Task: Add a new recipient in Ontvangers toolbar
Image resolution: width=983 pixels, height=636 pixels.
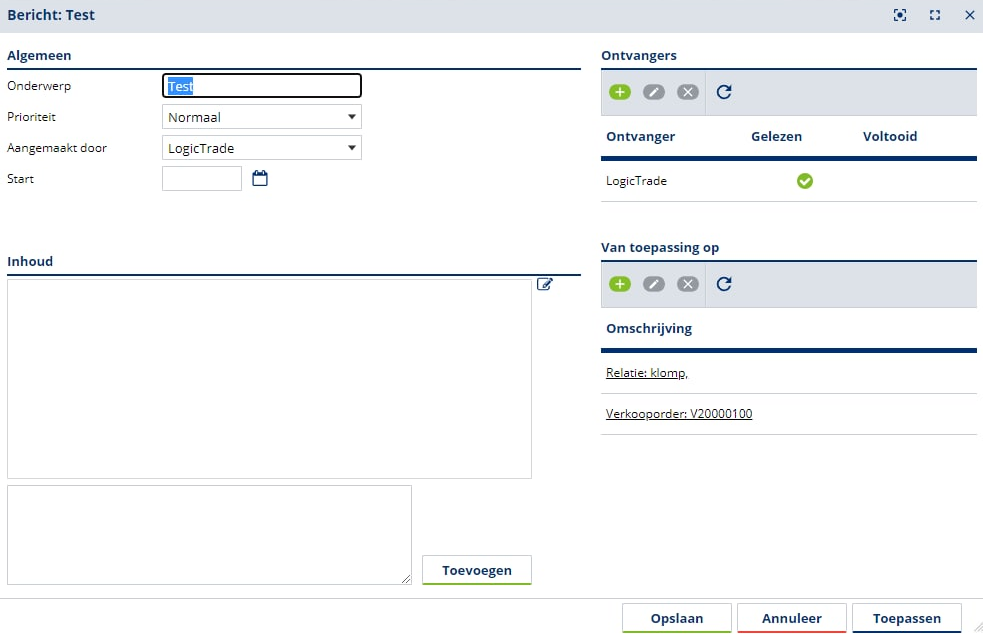Action: [620, 92]
